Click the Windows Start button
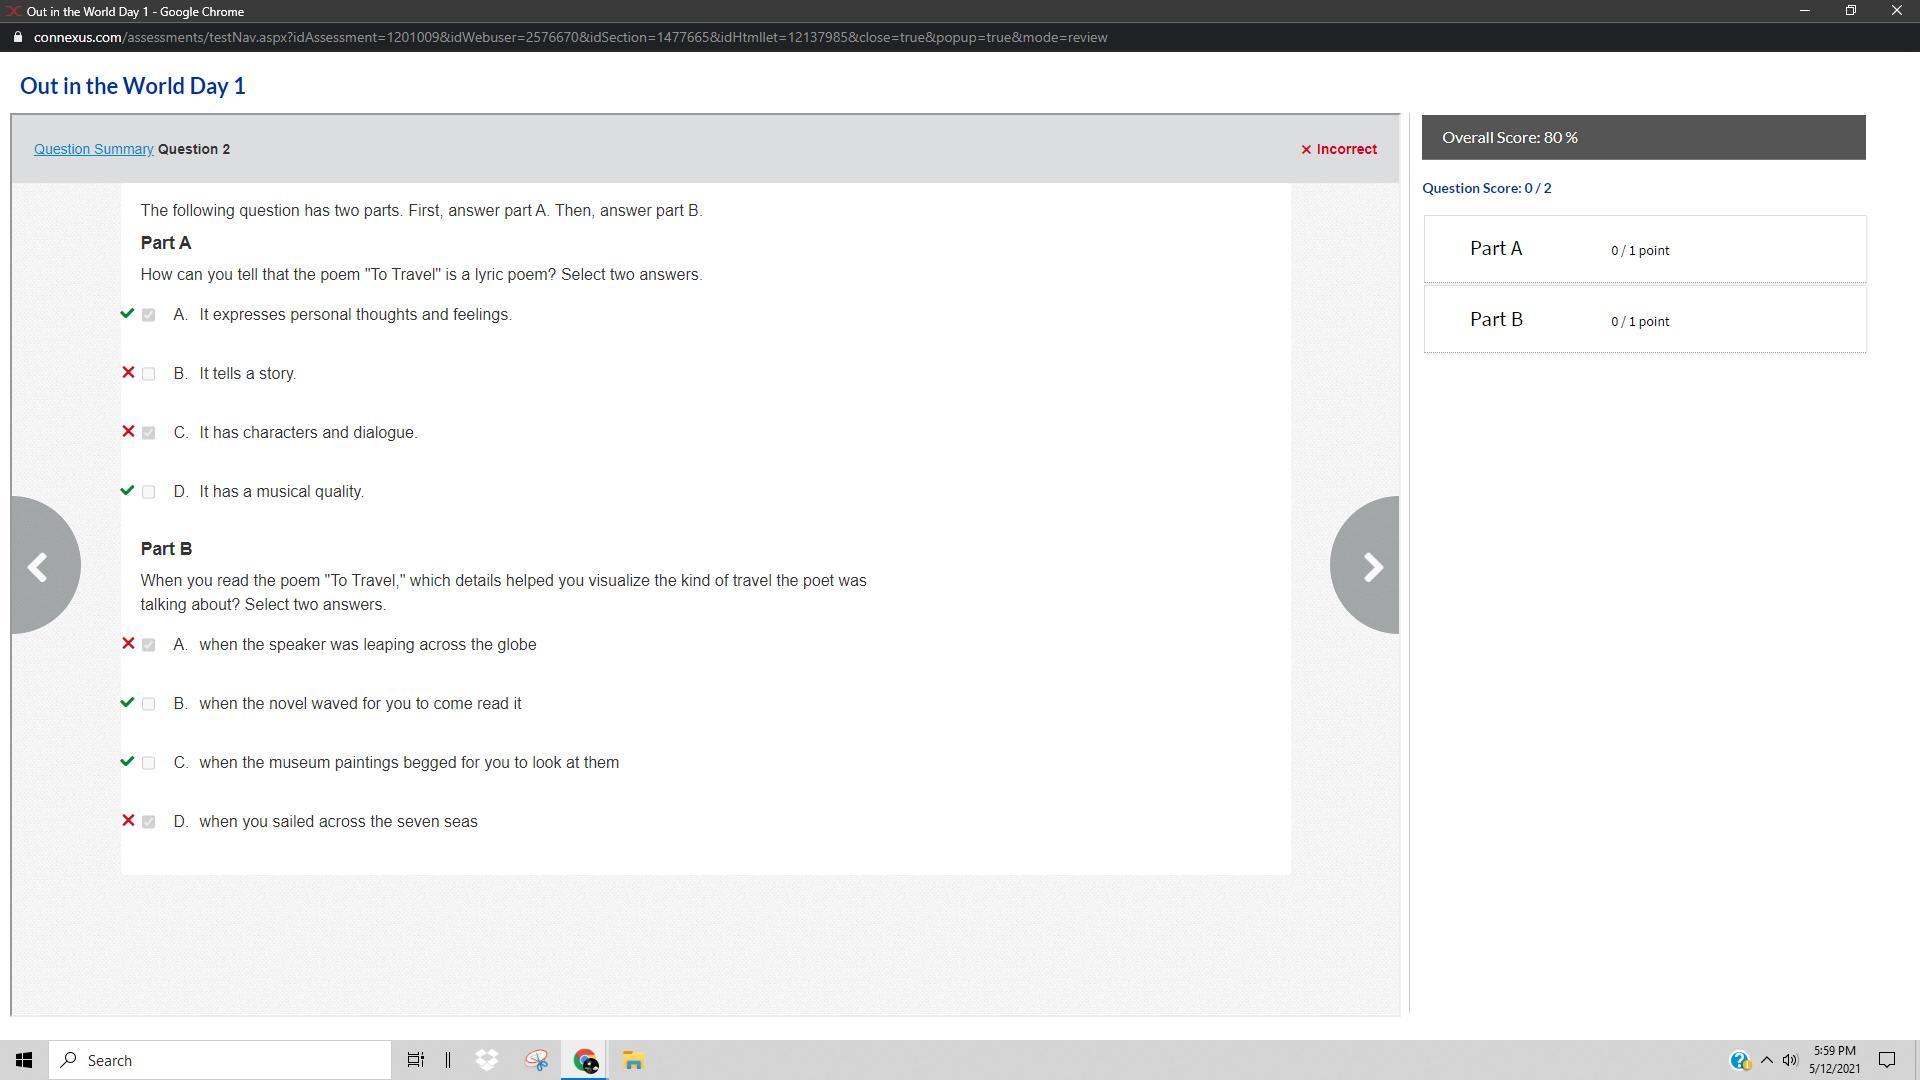 (x=24, y=1060)
